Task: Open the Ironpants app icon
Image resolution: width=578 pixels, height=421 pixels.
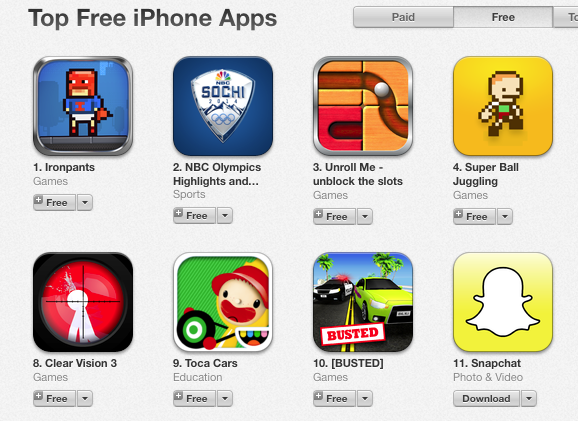Action: 83,106
